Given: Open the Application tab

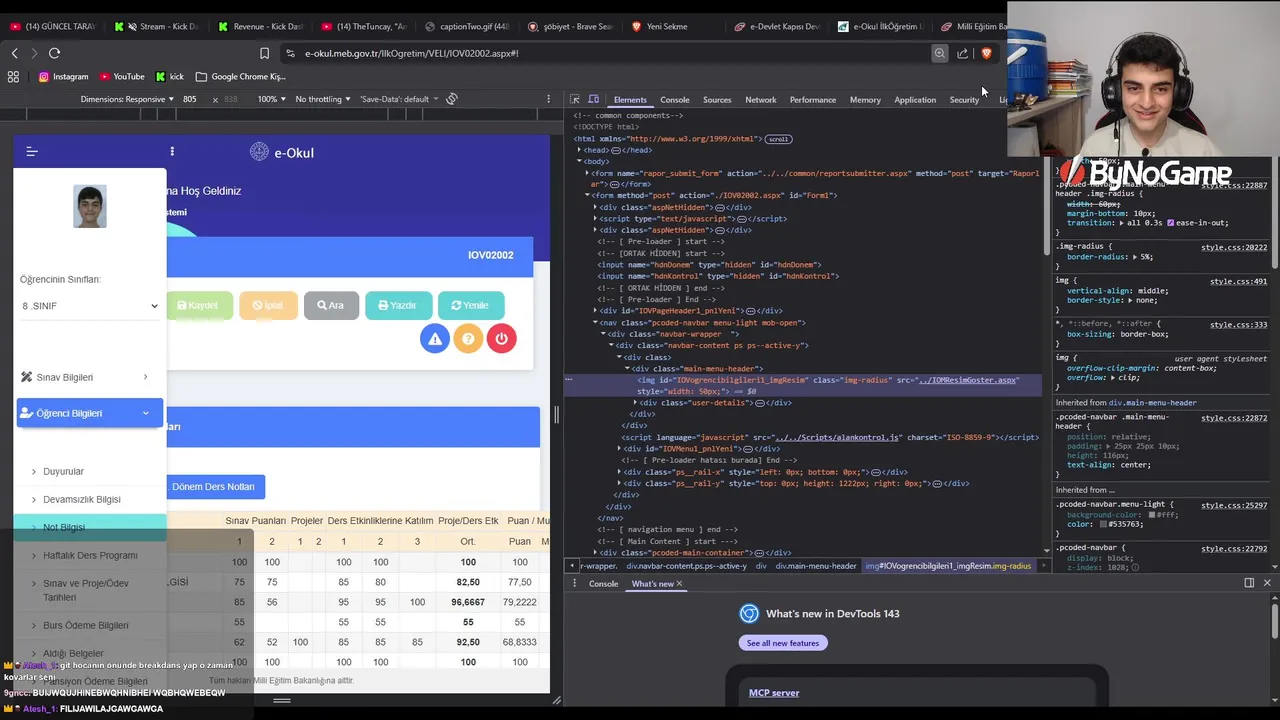Looking at the screenshot, I should pos(915,100).
